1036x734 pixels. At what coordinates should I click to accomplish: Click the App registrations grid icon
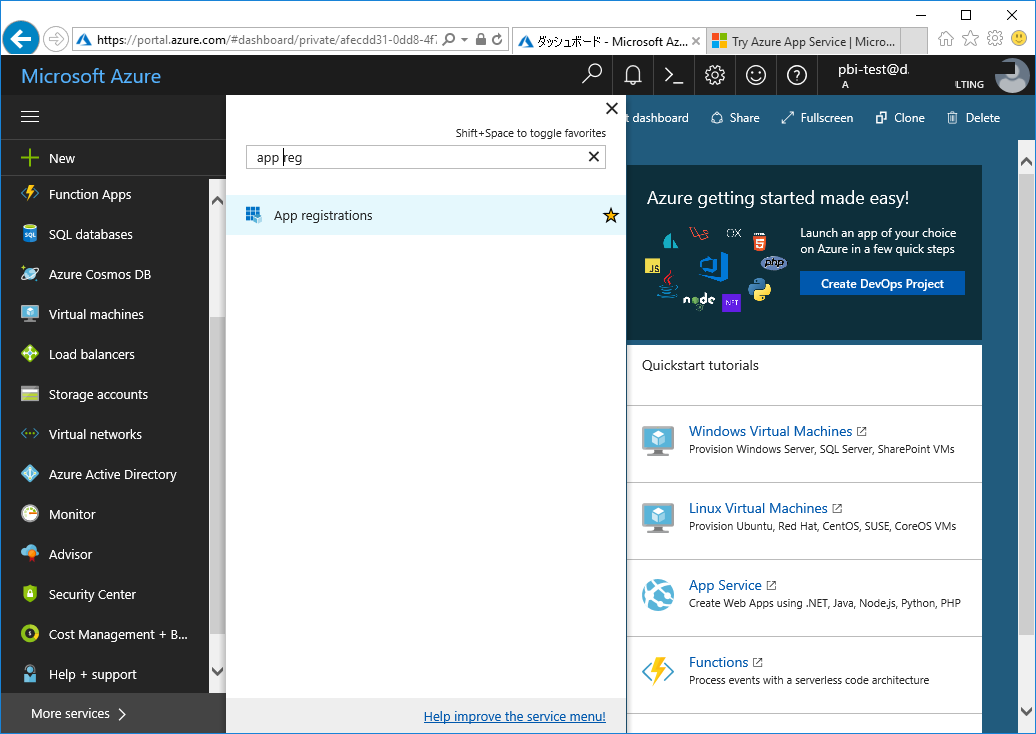coord(254,215)
